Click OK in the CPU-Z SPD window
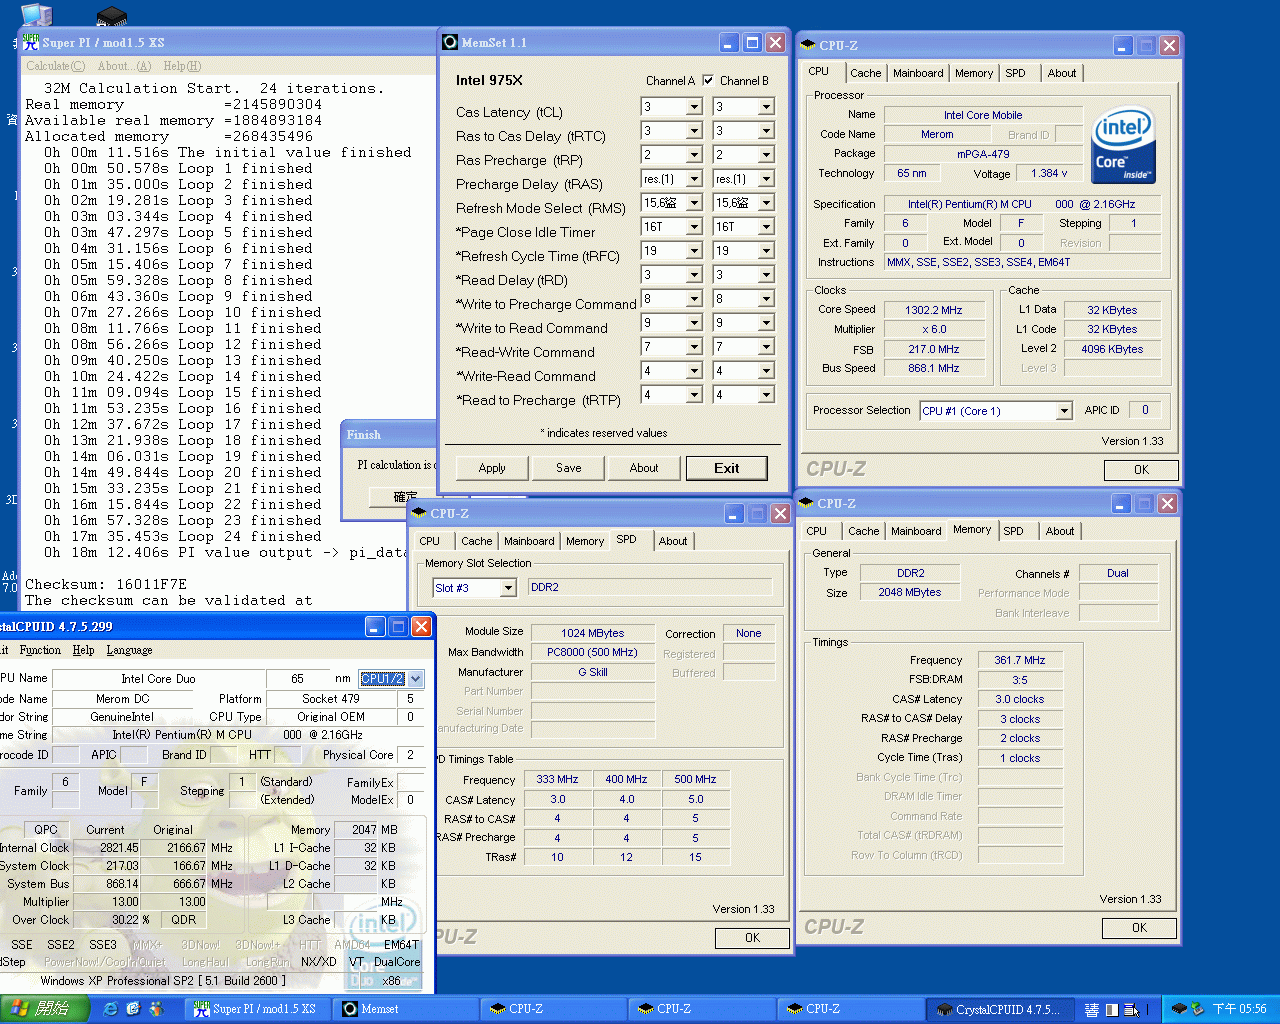 click(752, 938)
